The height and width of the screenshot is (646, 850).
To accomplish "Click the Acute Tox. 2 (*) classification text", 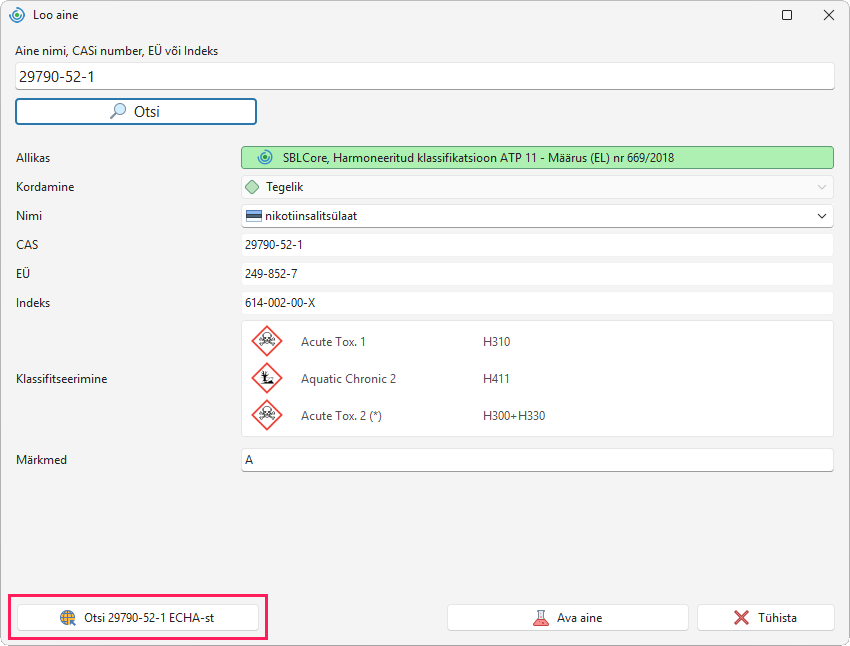I will tap(342, 416).
